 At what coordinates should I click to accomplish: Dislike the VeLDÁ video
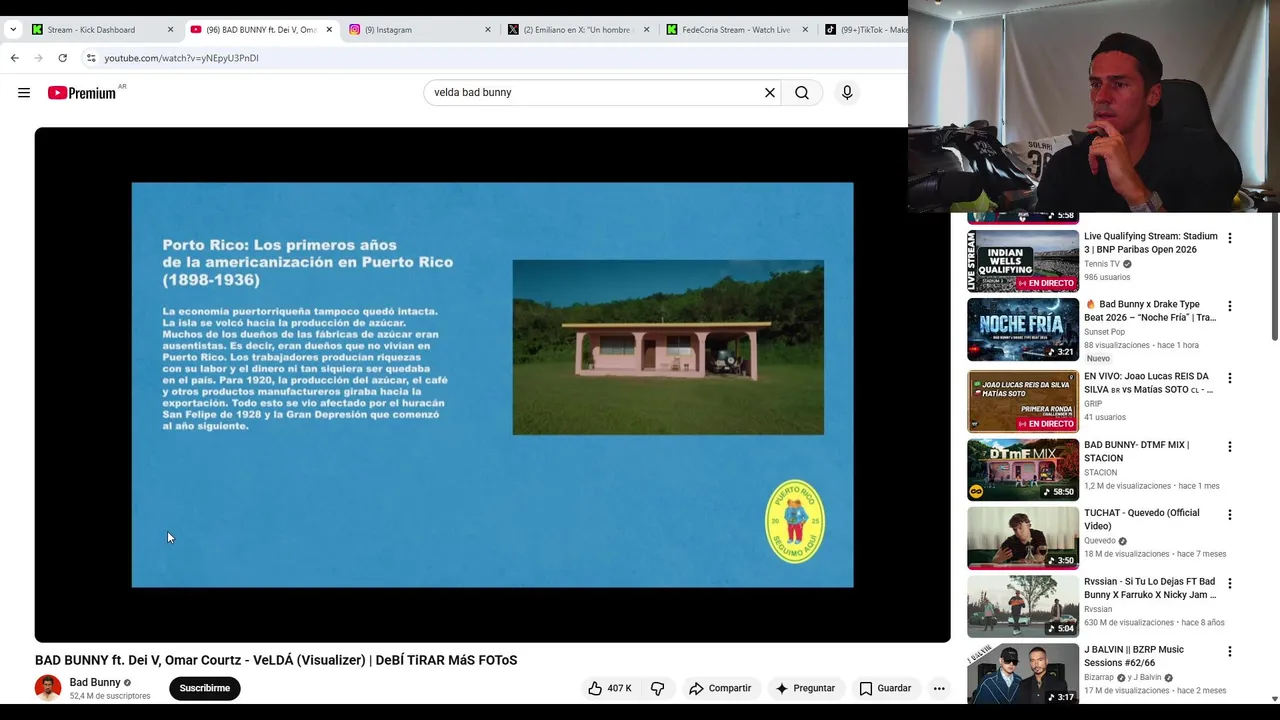657,688
